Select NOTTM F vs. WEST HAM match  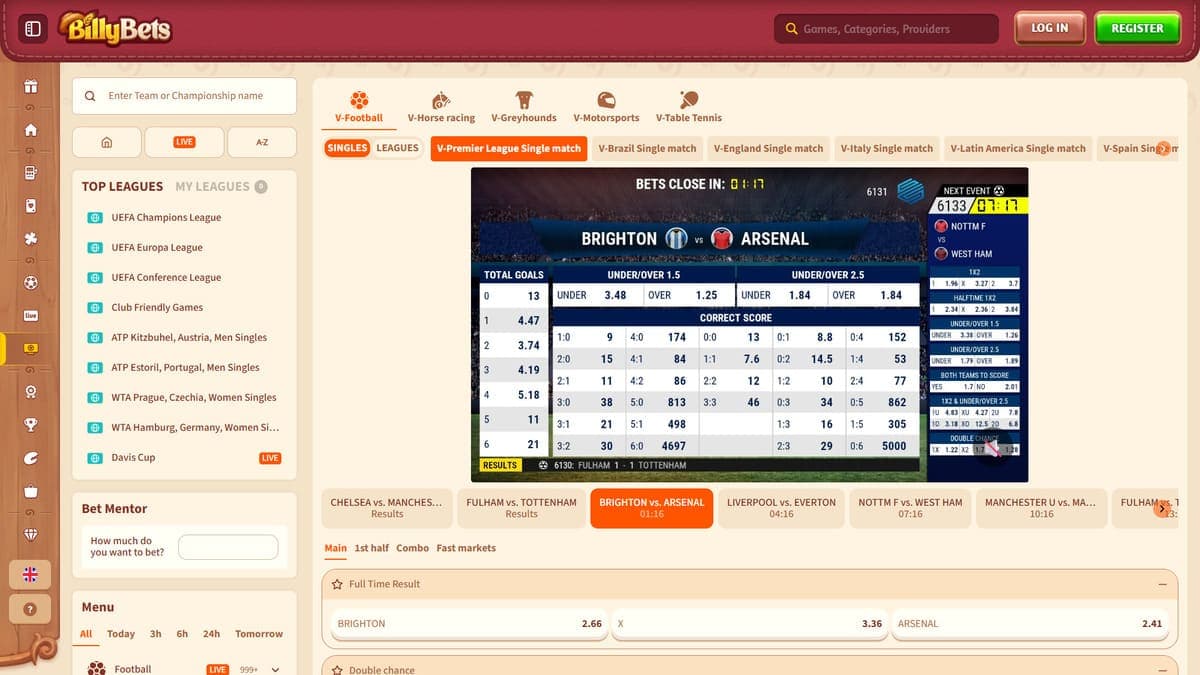tap(910, 508)
